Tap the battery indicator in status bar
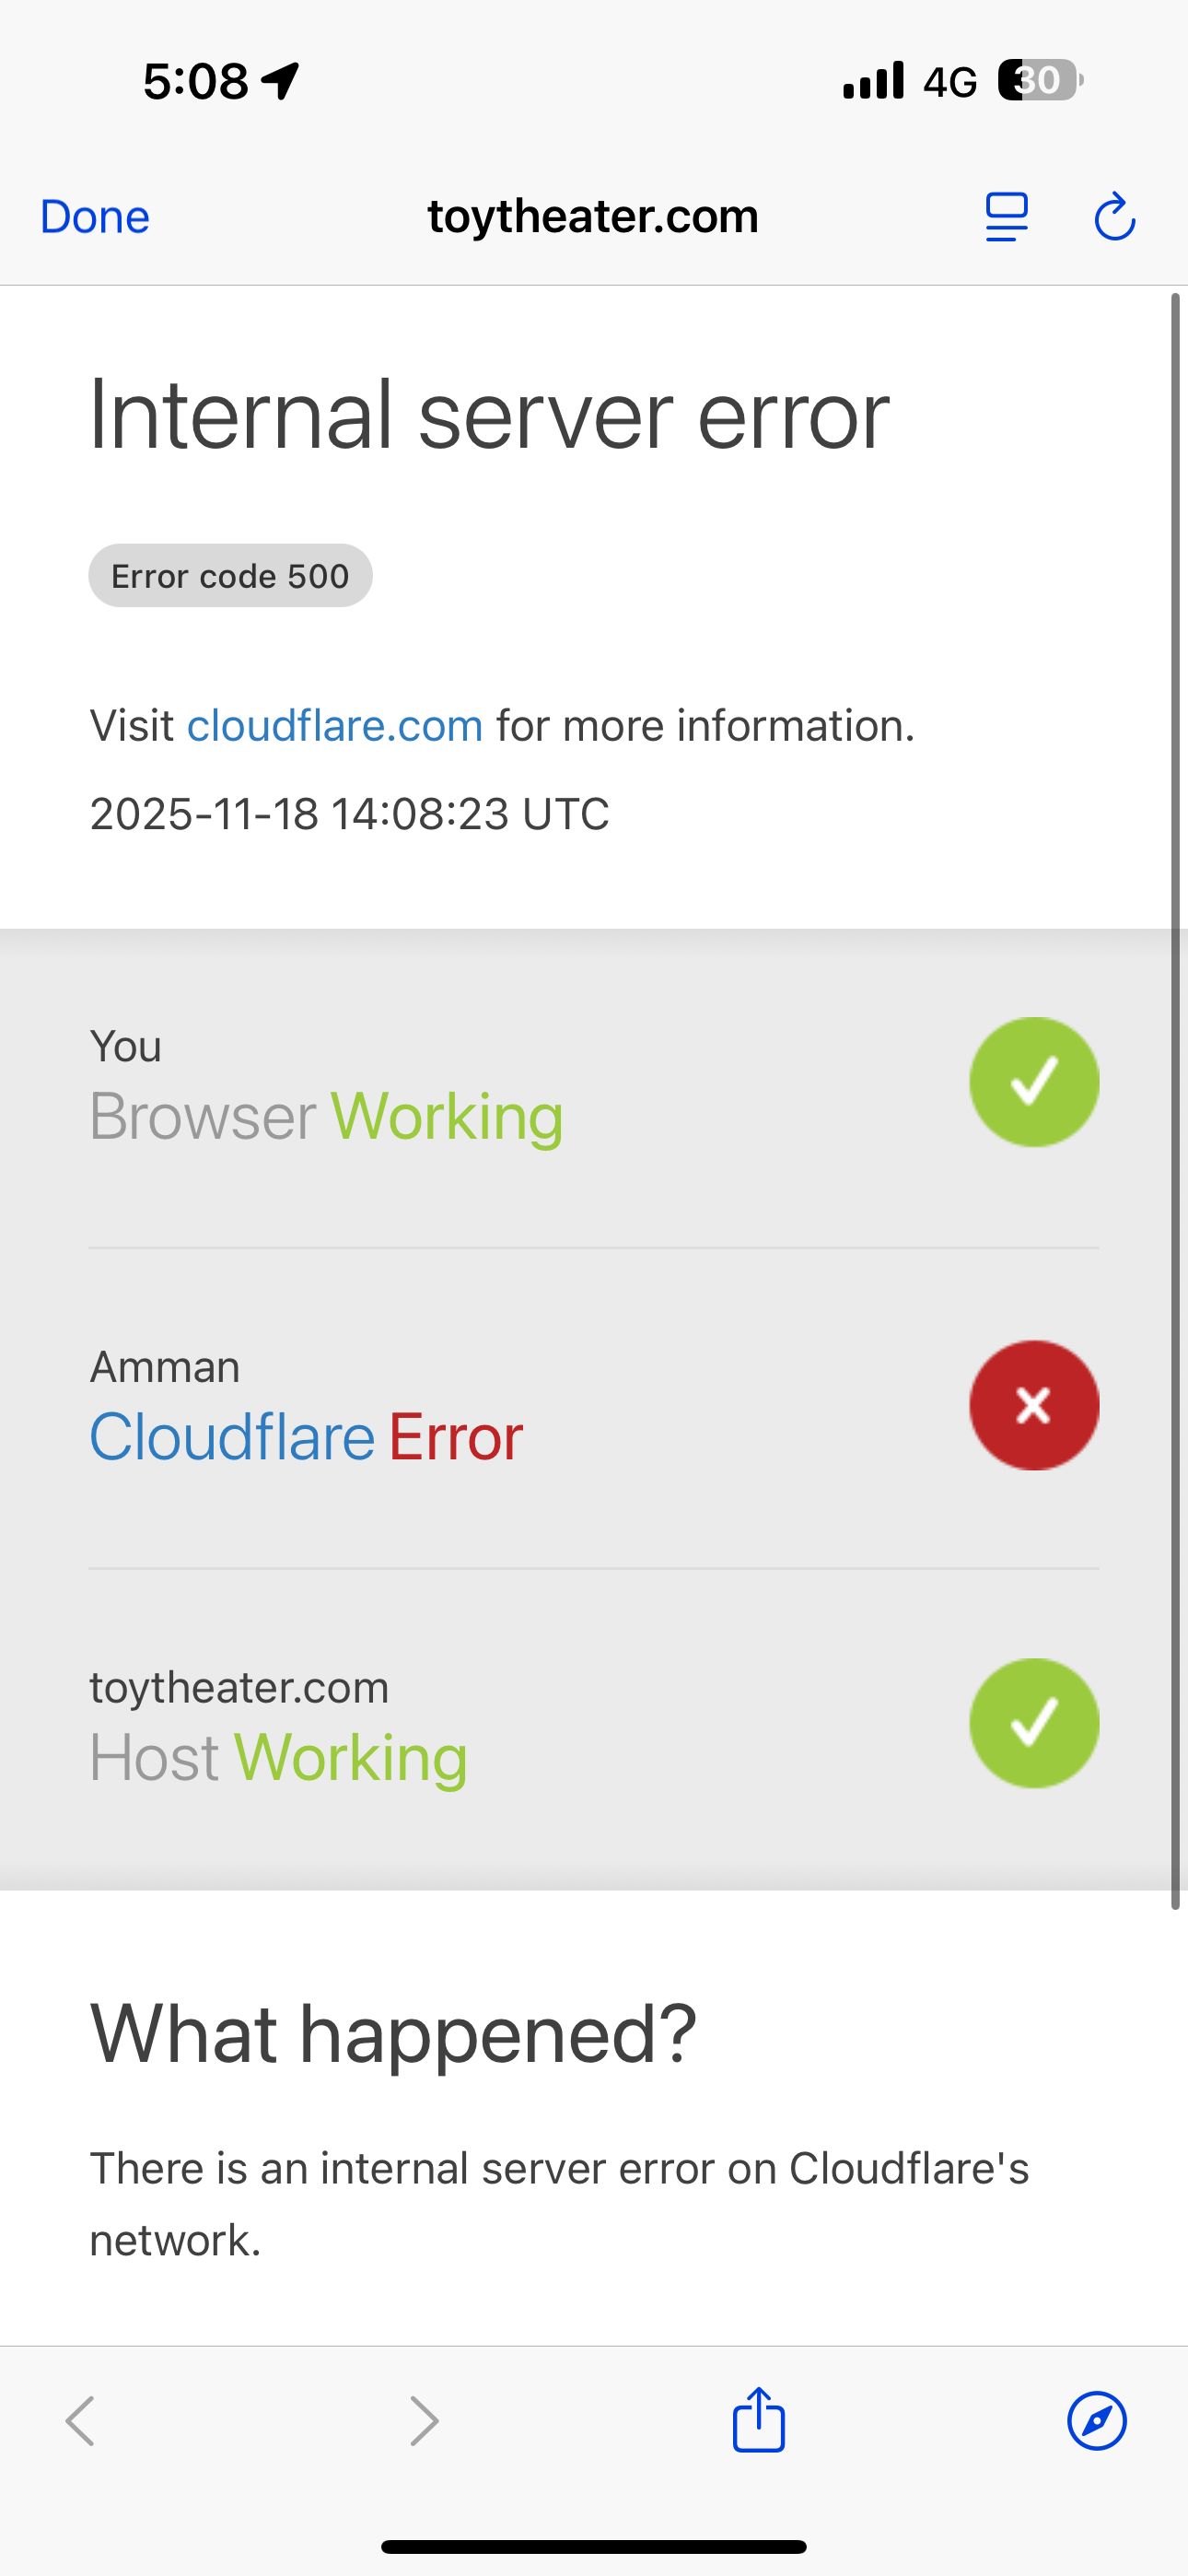This screenshot has width=1188, height=2576. pos(1040,80)
